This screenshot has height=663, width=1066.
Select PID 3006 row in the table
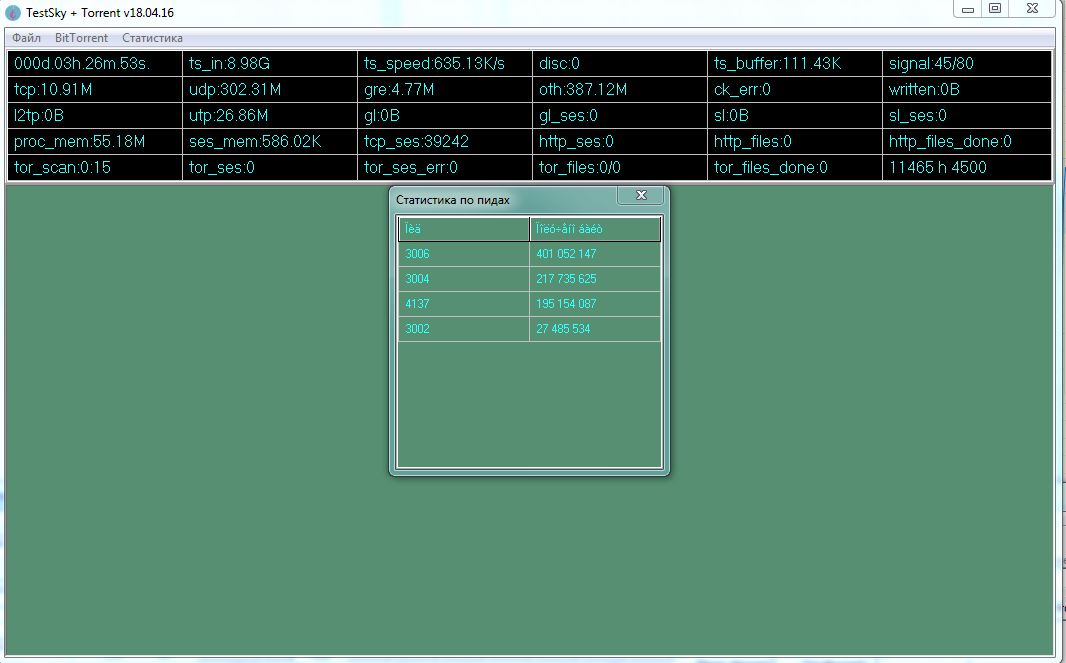(x=463, y=254)
